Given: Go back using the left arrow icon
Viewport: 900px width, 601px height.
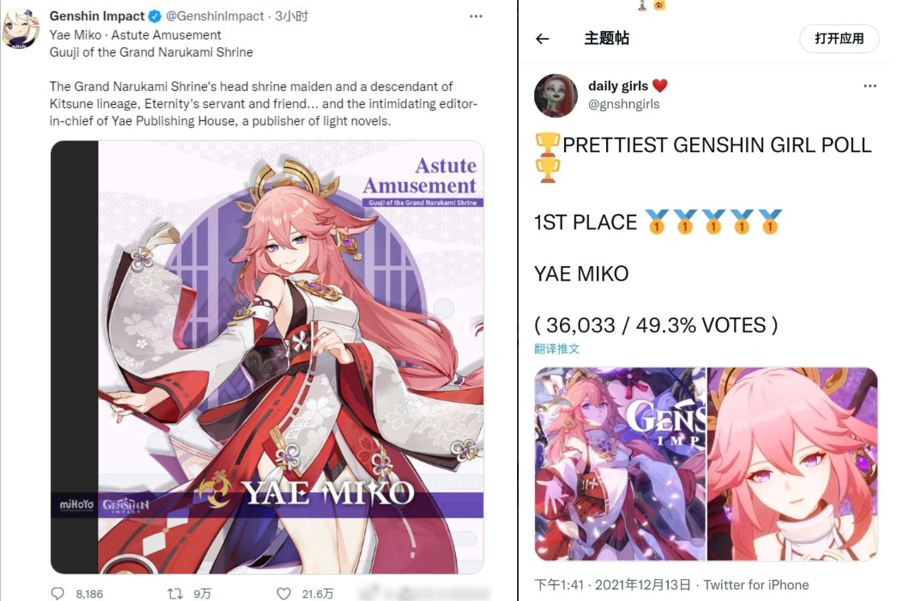Looking at the screenshot, I should pyautogui.click(x=542, y=39).
